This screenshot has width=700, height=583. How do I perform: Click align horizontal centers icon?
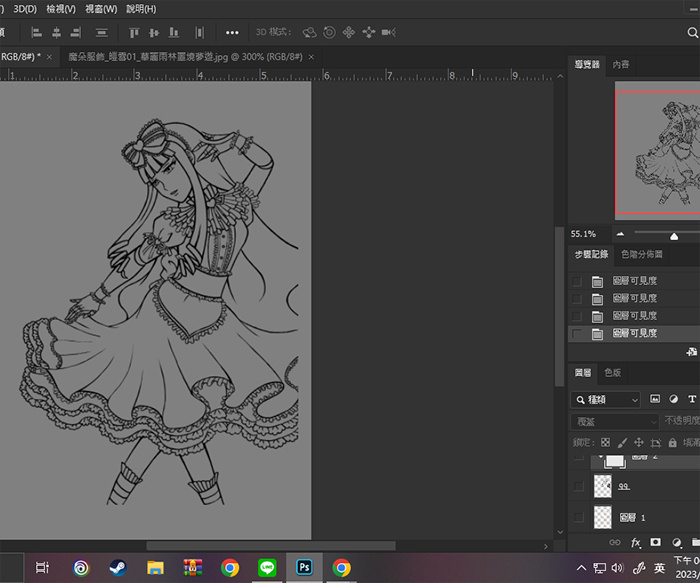point(56,33)
